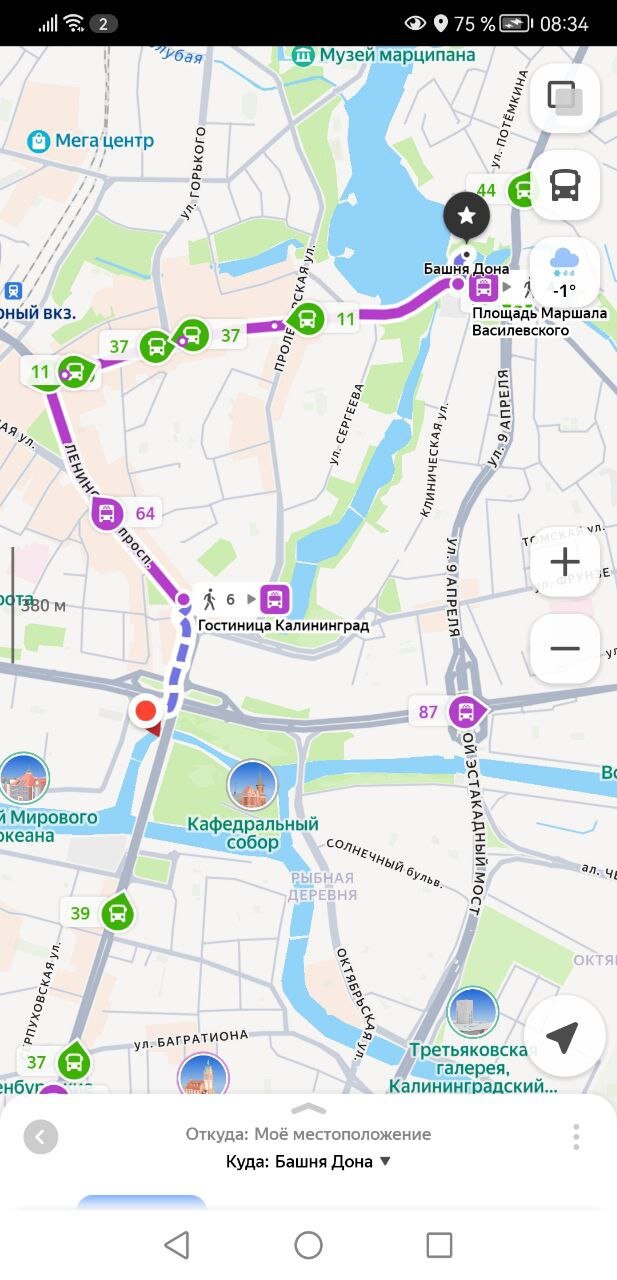Image resolution: width=617 pixels, height=1280 pixels.
Task: Select the Башня Дона favorite star pin
Action: coord(467,214)
